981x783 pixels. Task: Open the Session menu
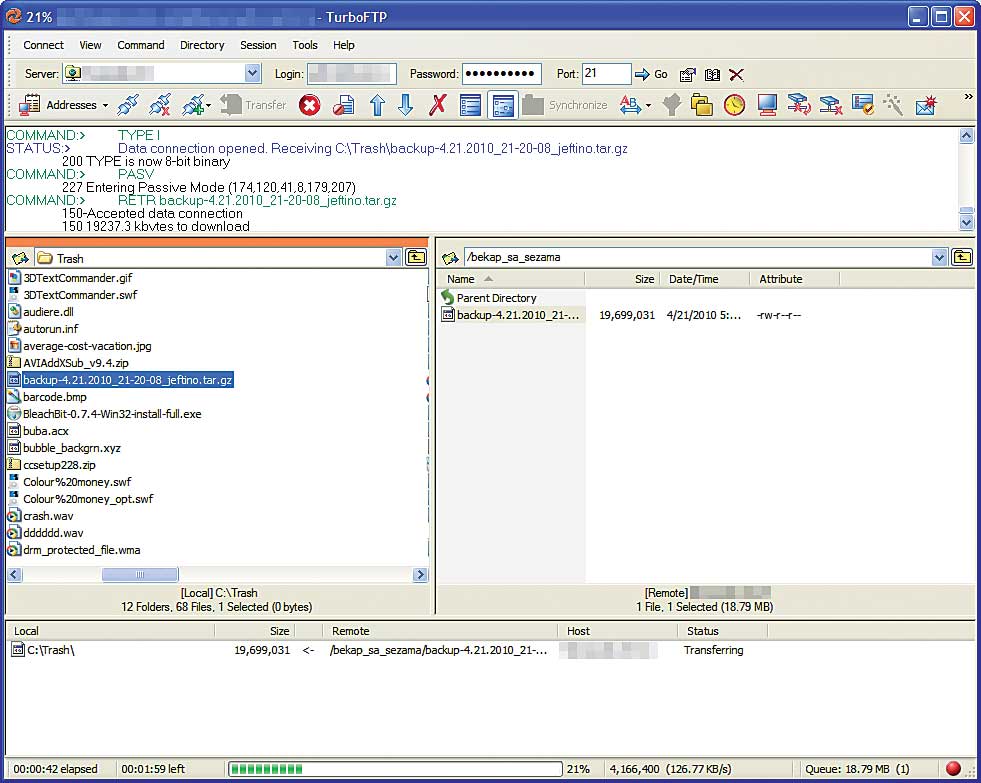click(x=258, y=45)
